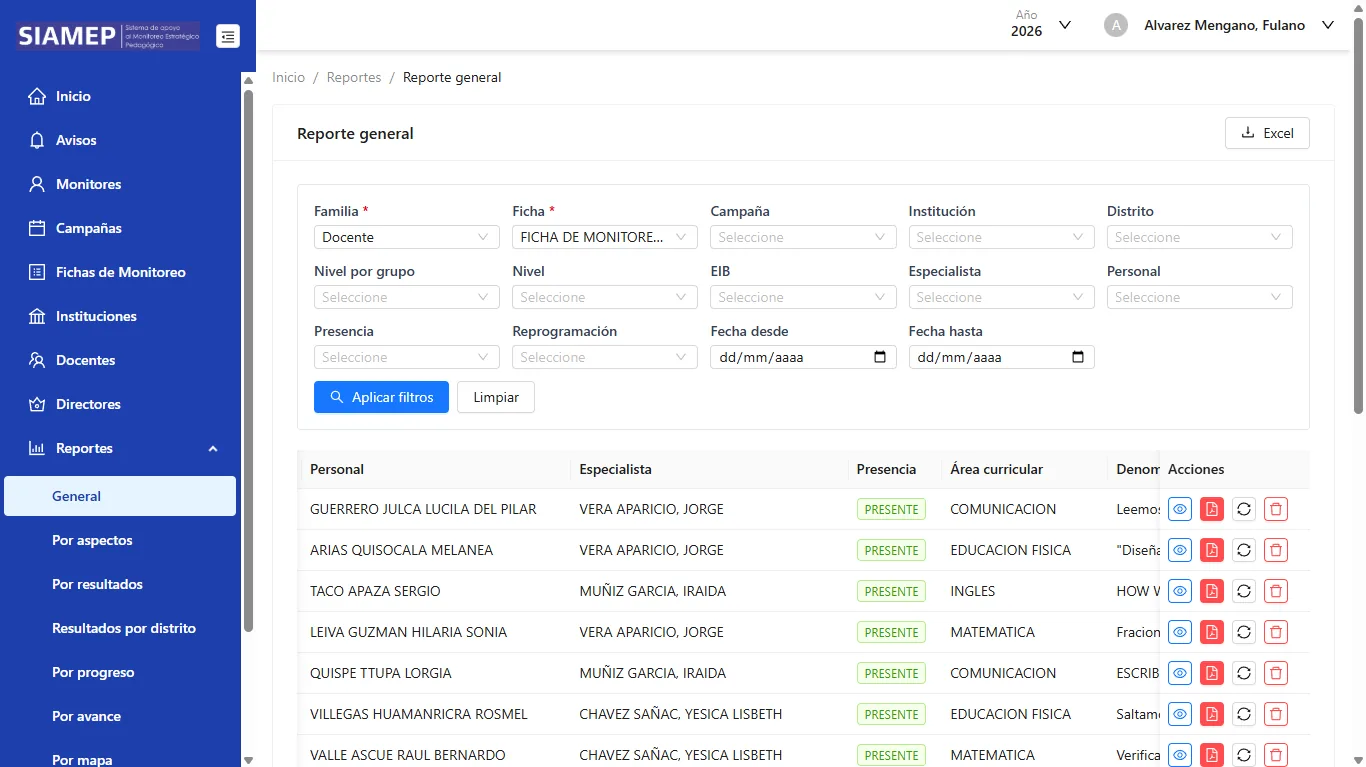Select the General report submenu item
1366x767 pixels.
pos(120,496)
